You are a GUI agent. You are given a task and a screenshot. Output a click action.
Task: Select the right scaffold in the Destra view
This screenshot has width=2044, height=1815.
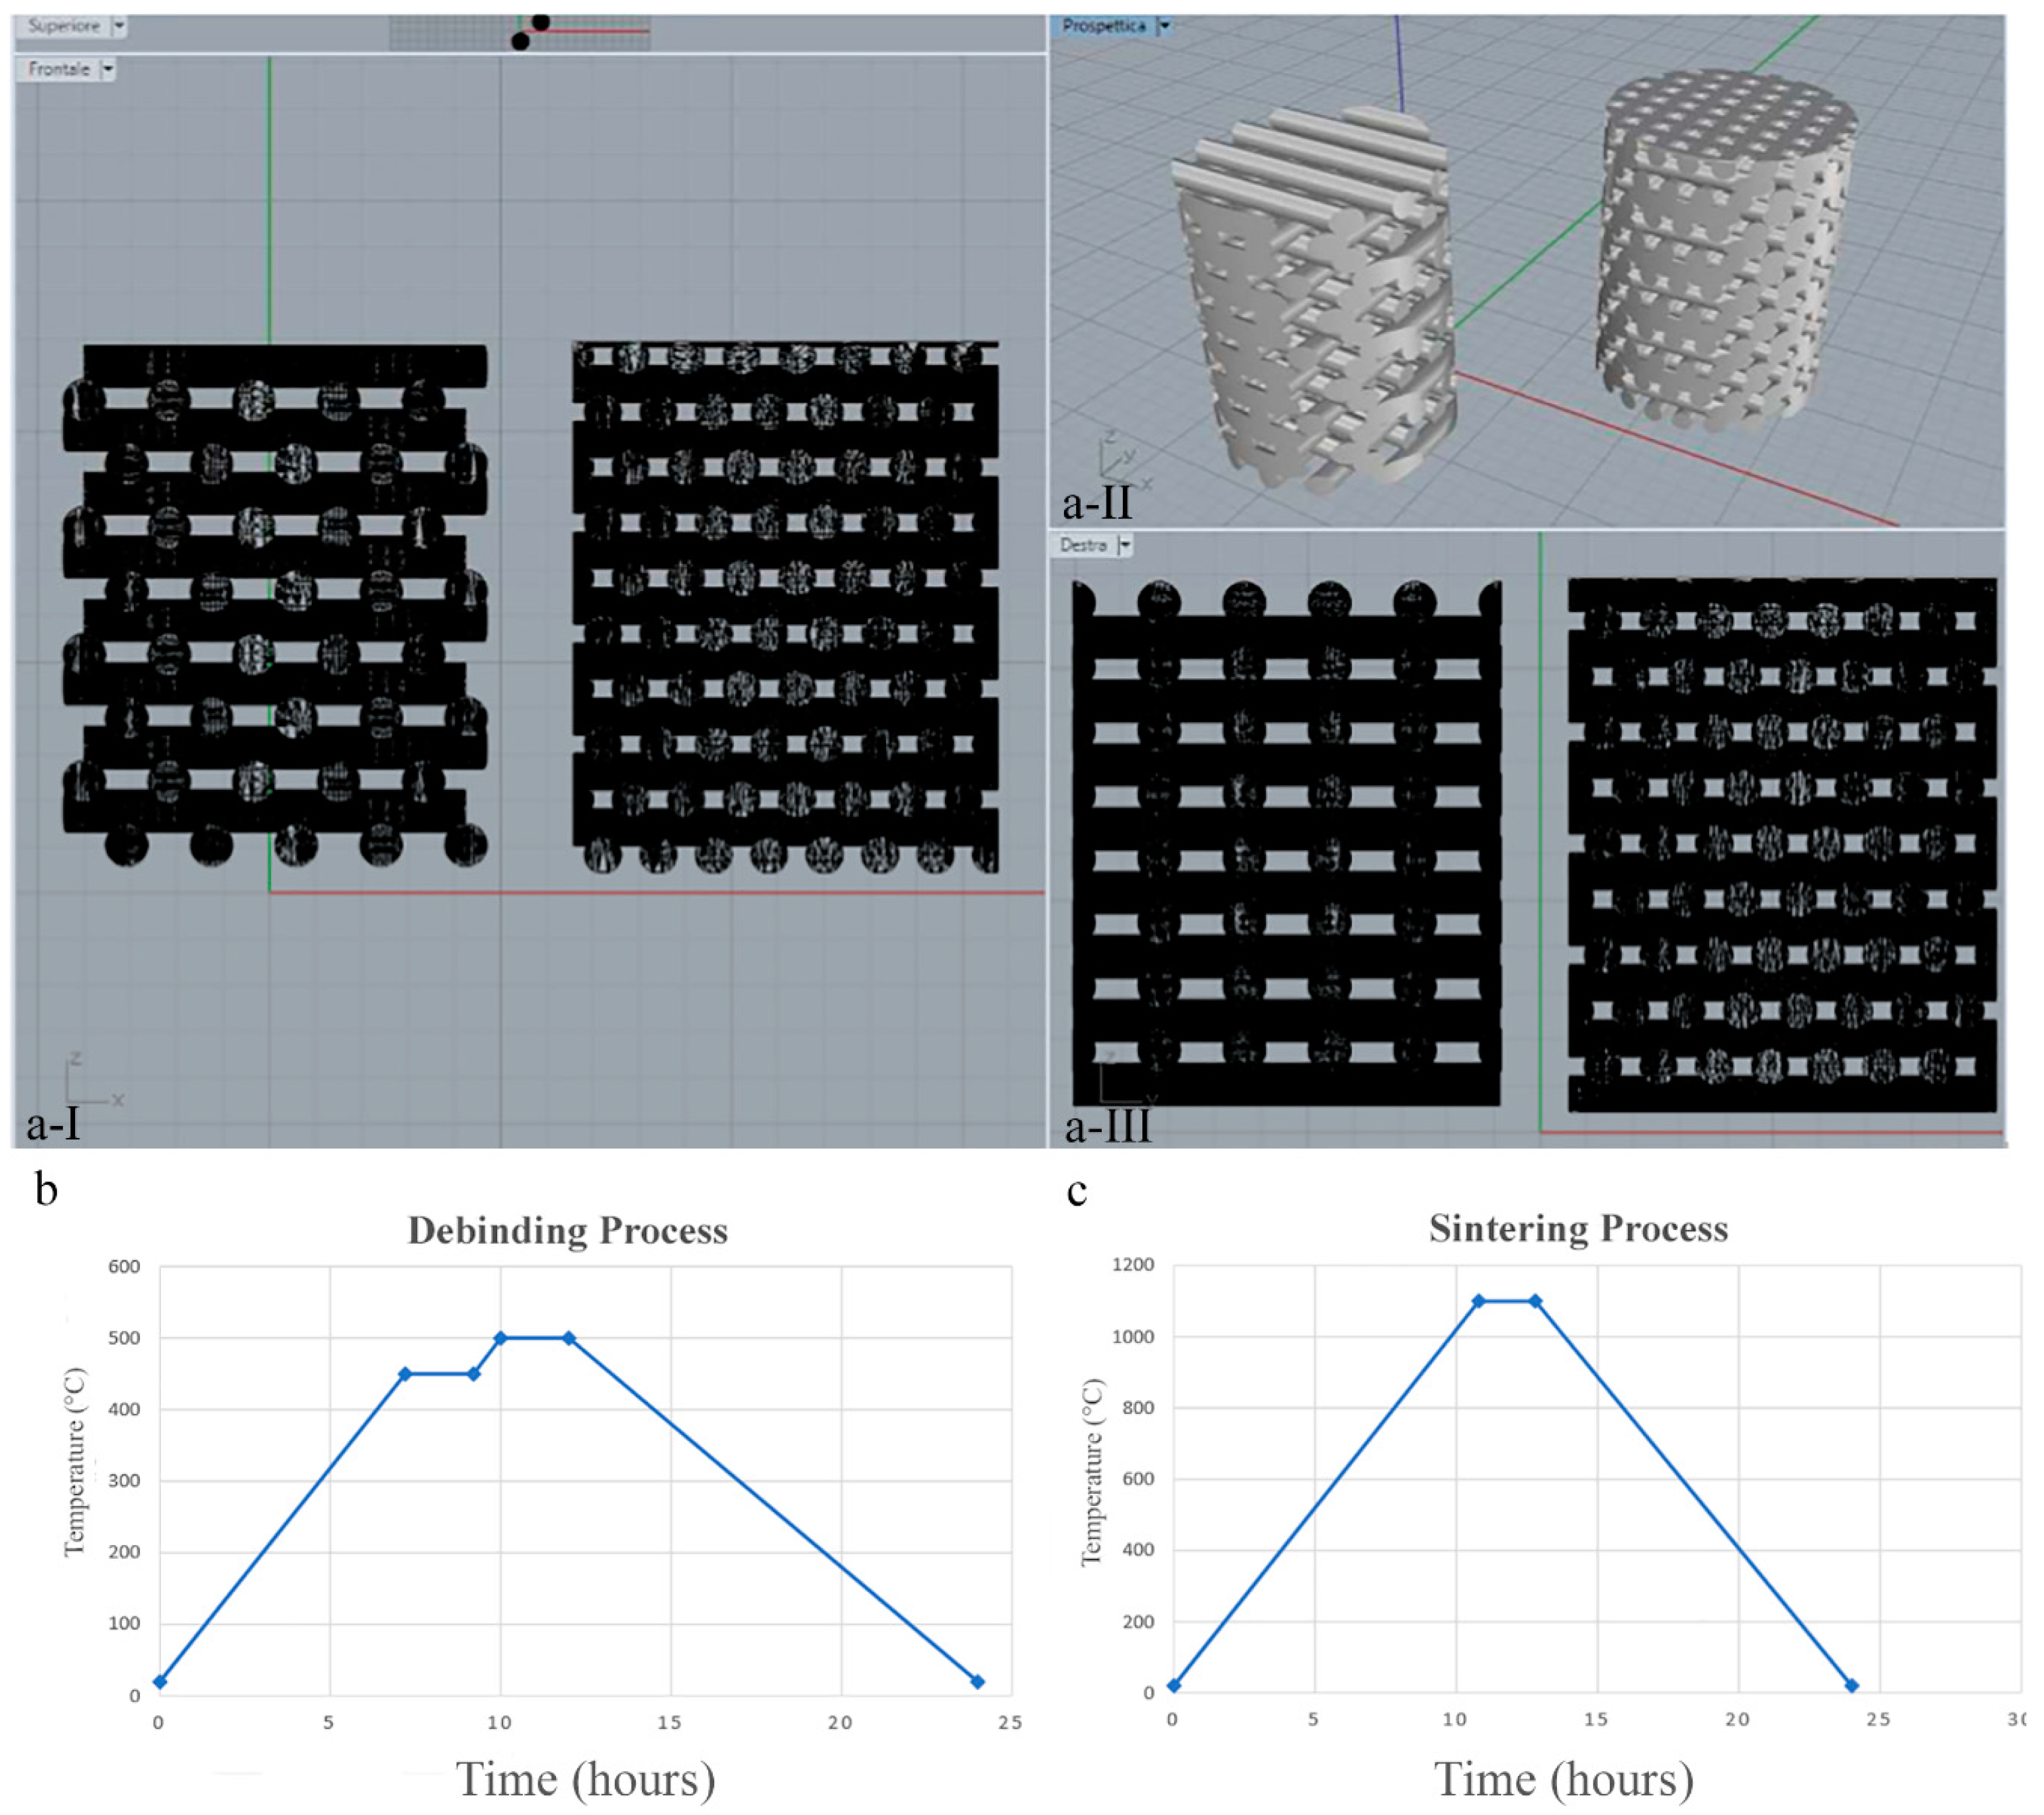coord(1782,844)
